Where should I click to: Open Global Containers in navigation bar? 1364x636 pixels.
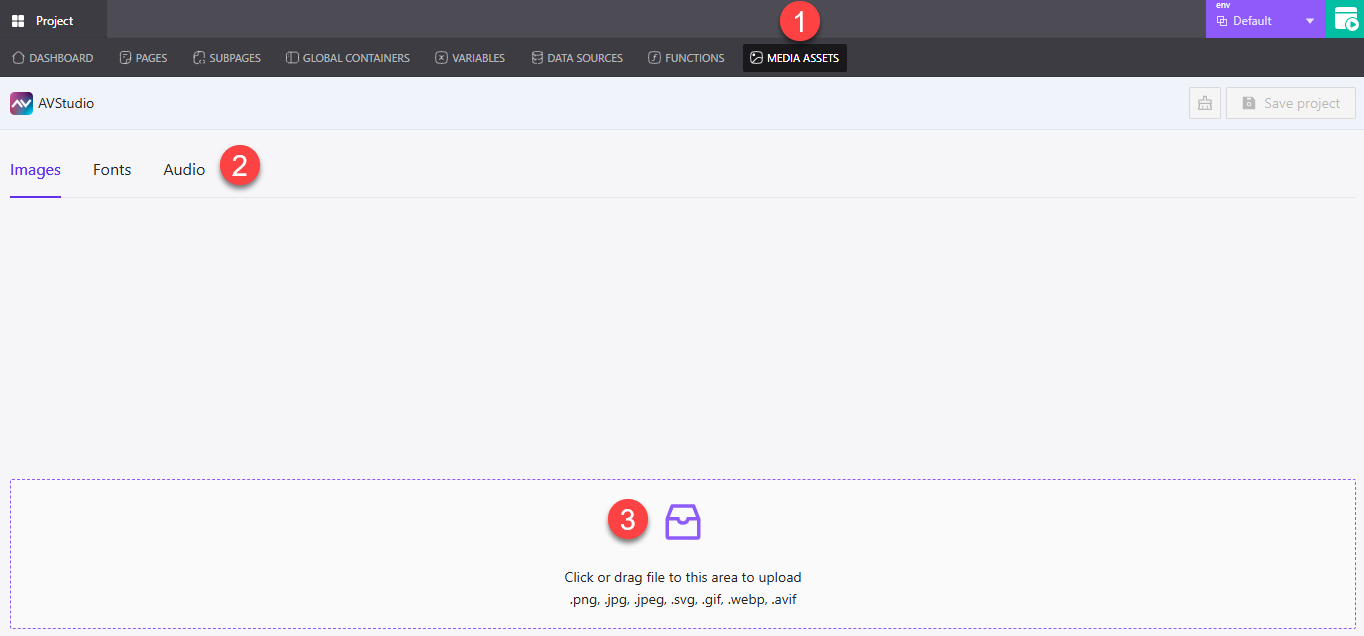pyautogui.click(x=348, y=58)
